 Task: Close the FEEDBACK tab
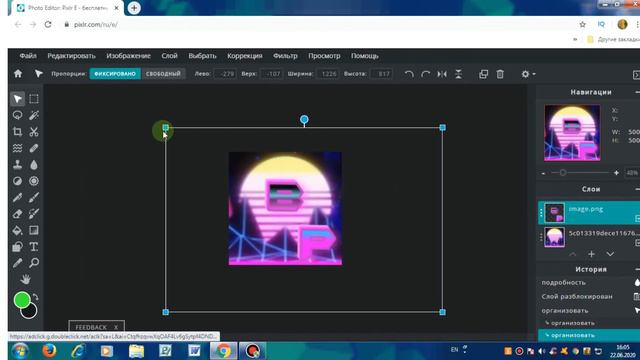tap(116, 327)
